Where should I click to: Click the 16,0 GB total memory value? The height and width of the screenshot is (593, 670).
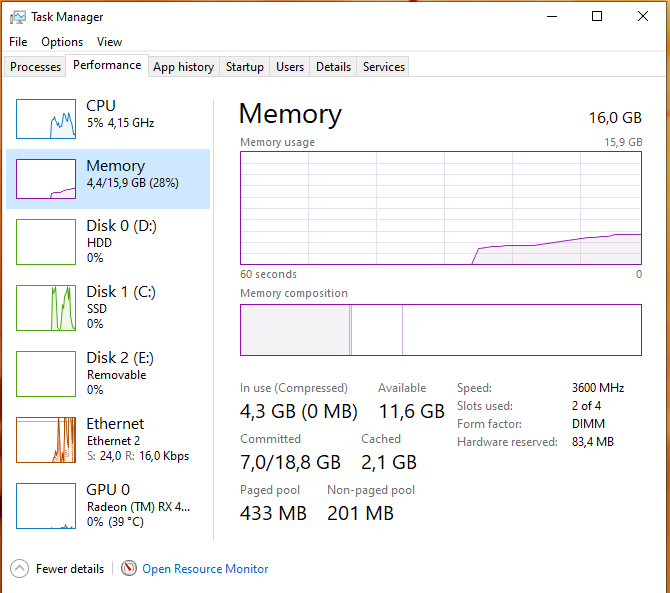point(615,117)
